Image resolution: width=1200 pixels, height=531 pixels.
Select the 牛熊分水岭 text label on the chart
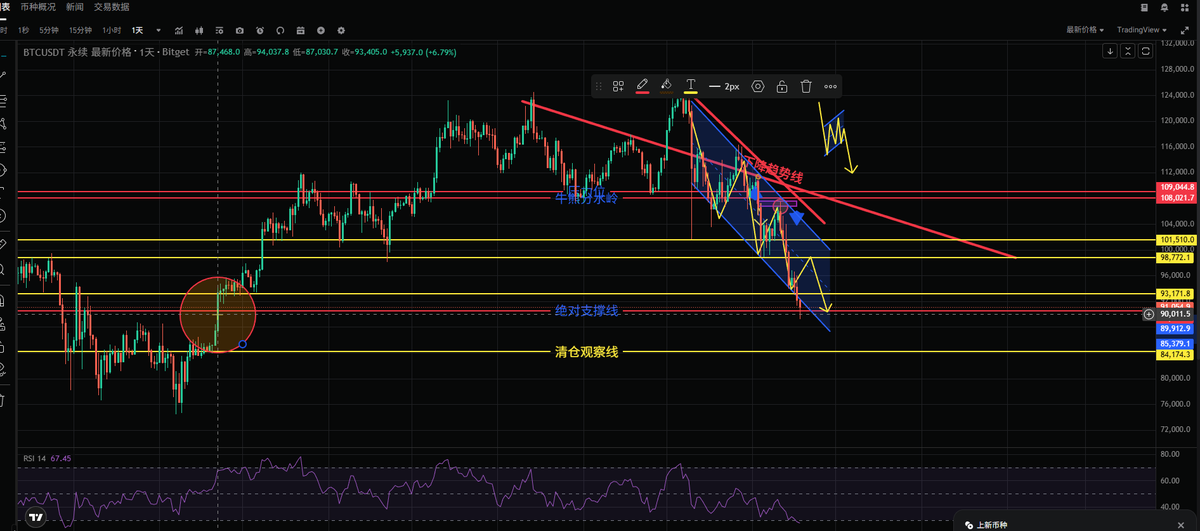point(587,198)
